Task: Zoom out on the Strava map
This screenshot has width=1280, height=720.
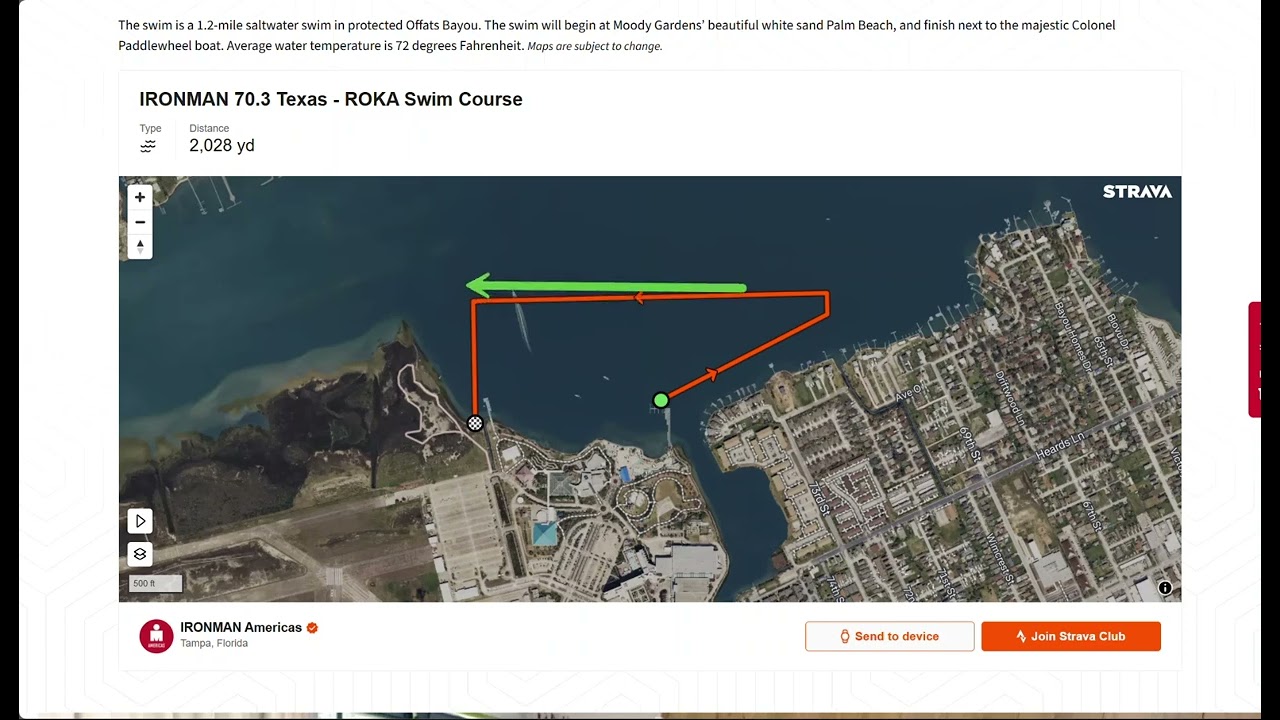Action: [x=140, y=222]
